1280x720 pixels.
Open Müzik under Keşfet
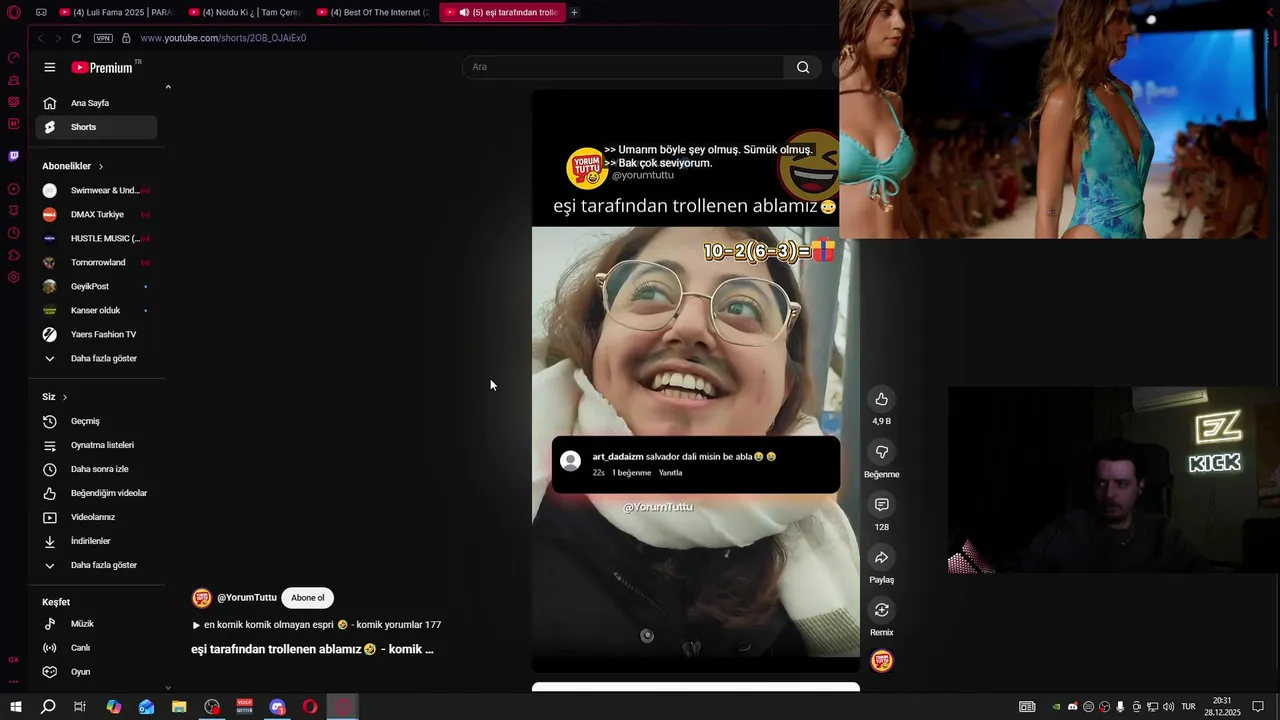coord(96,624)
